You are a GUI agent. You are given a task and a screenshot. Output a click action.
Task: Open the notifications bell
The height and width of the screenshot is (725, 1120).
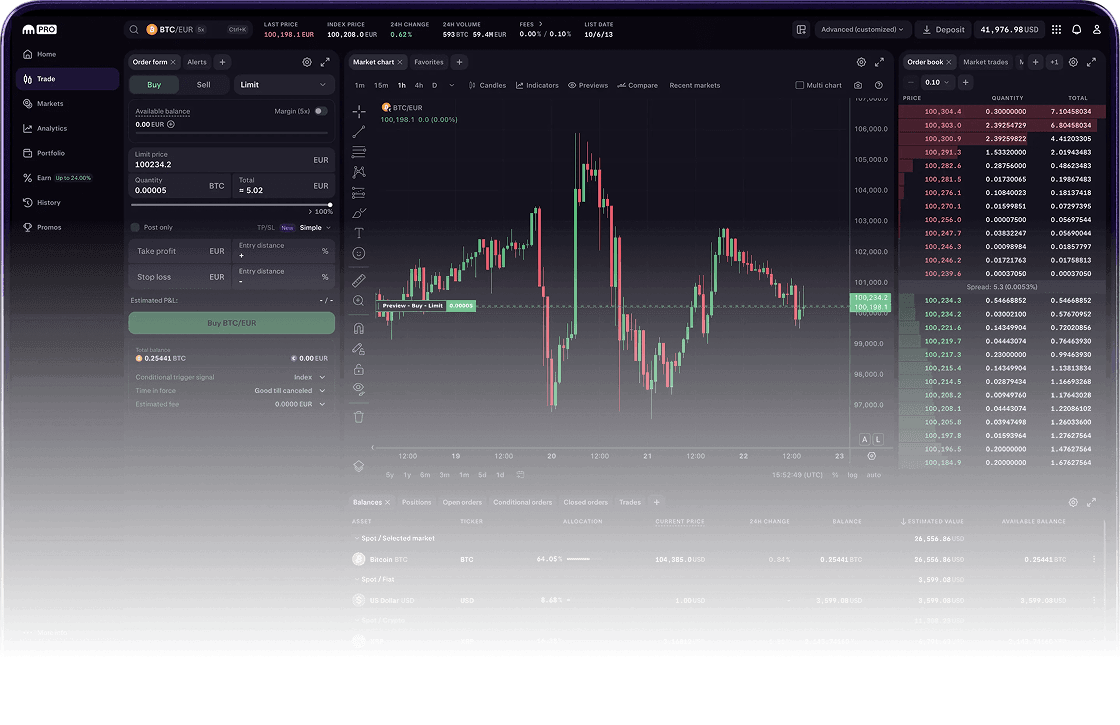1077,30
